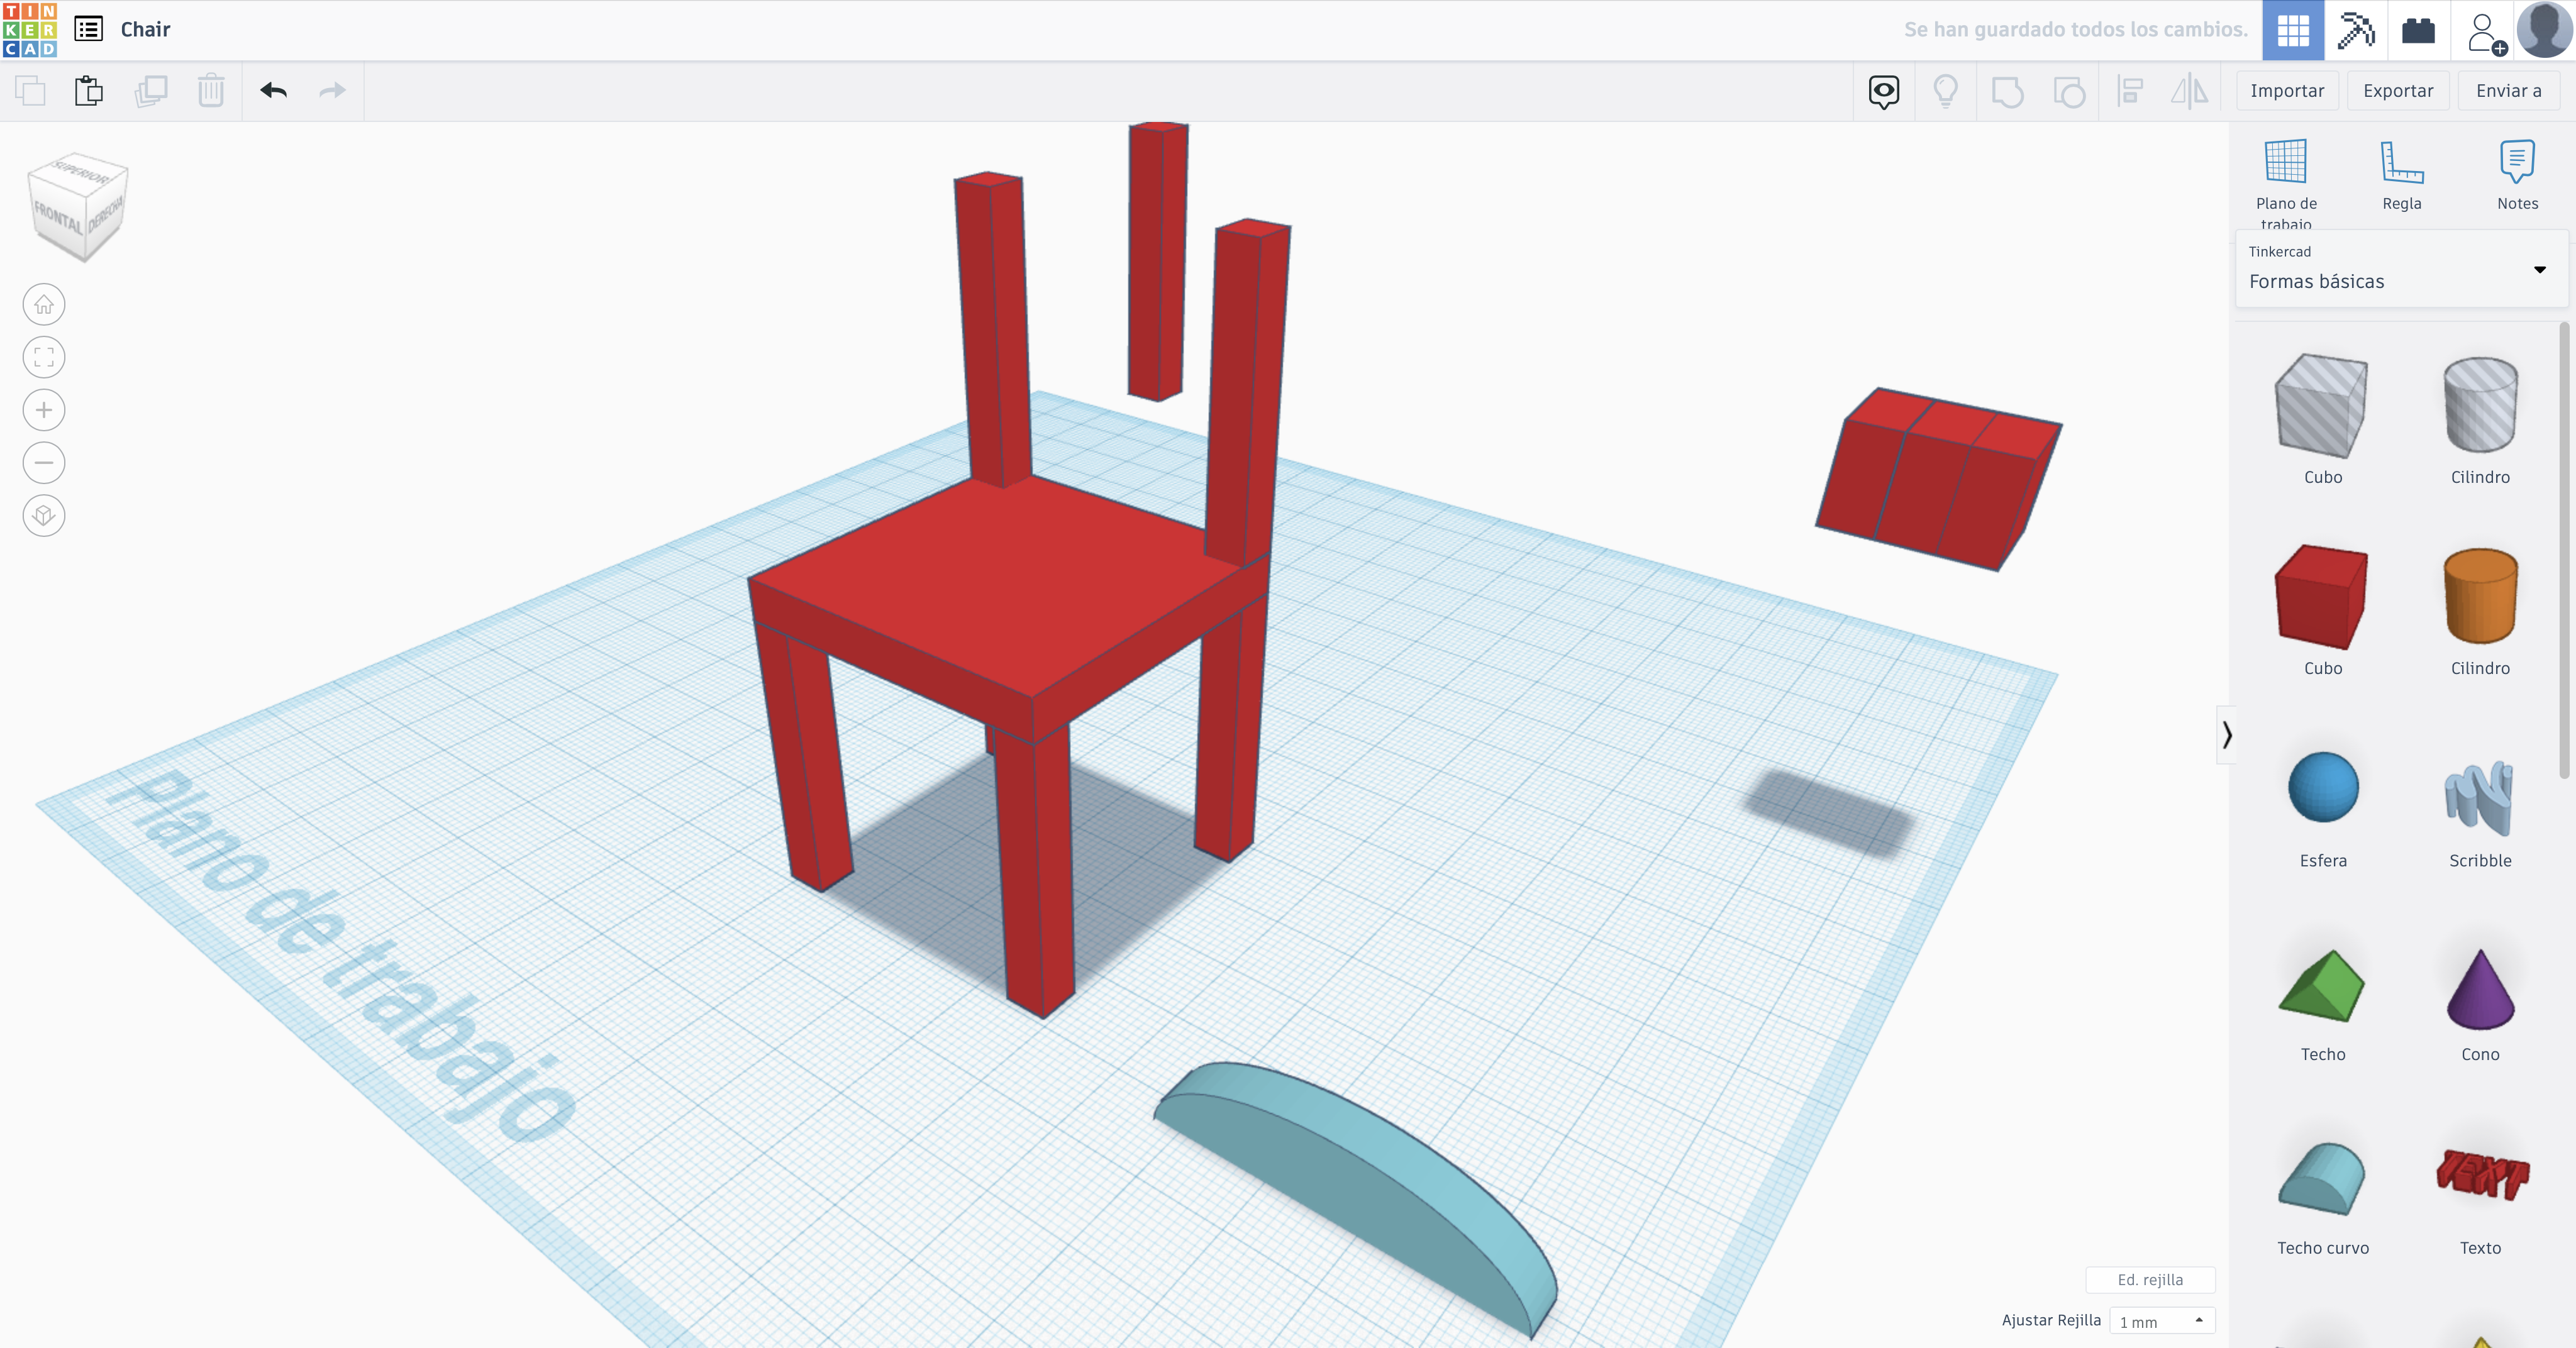Viewport: 2576px width, 1348px height.
Task: Click the view cube FRONTAL face
Action: tap(58, 217)
